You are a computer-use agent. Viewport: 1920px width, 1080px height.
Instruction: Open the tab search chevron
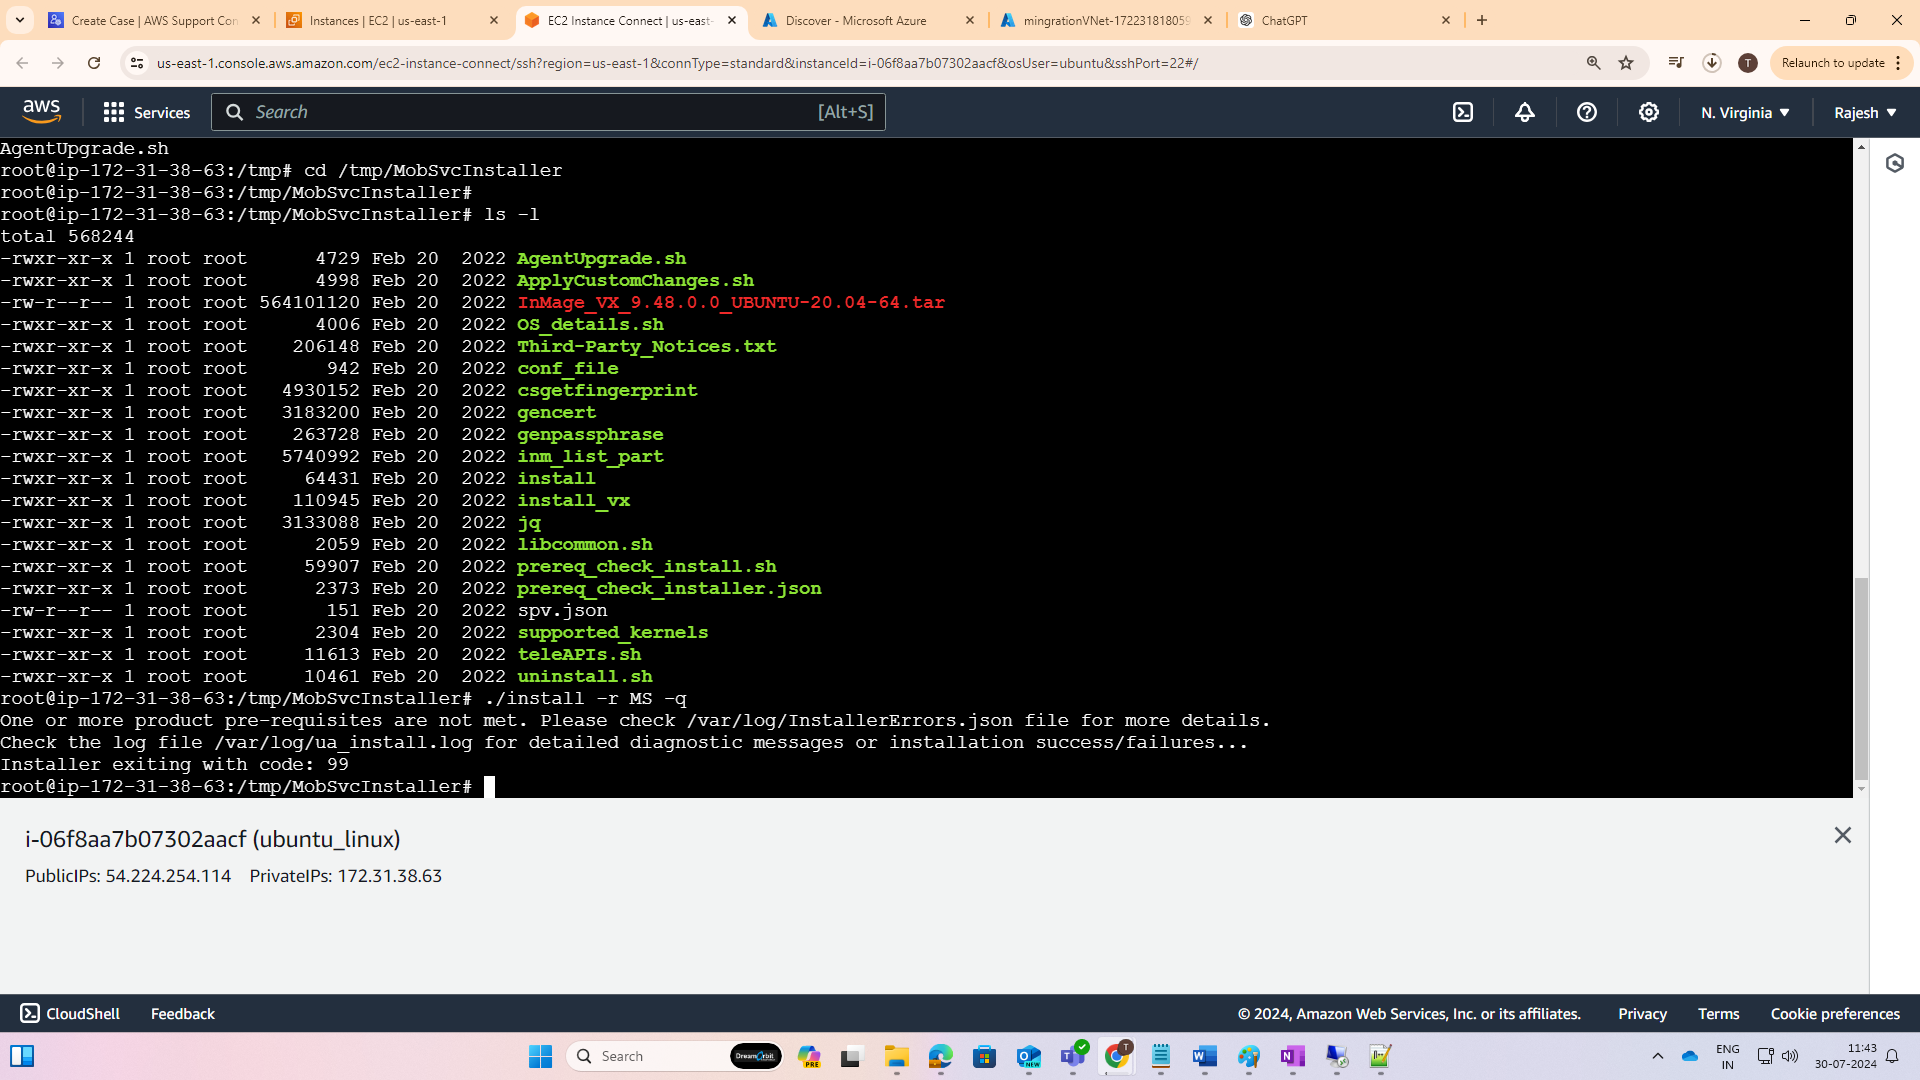(x=20, y=20)
